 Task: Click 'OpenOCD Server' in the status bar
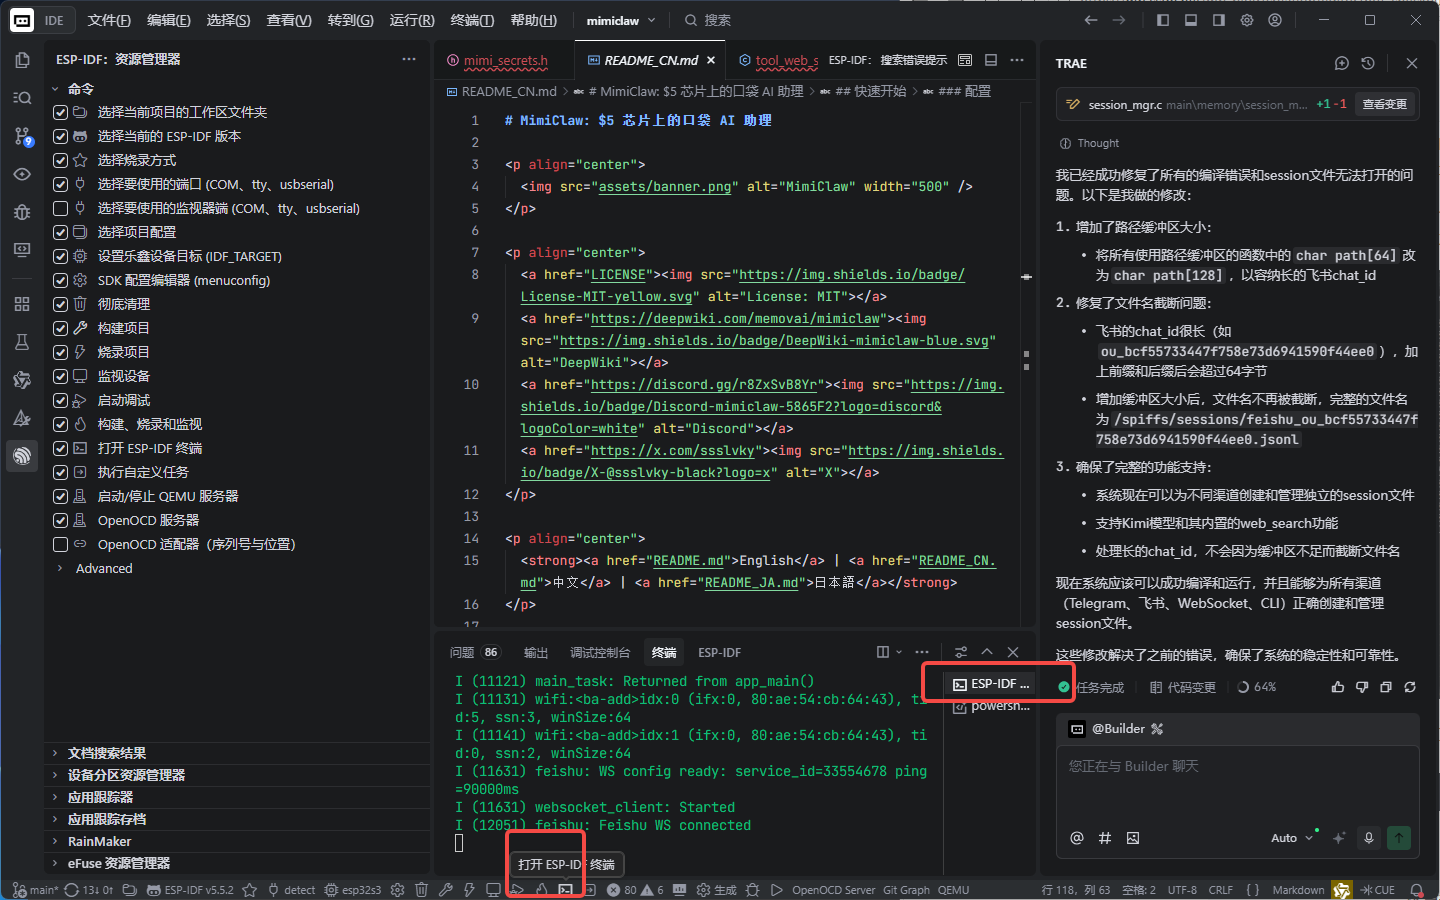[x=833, y=889]
